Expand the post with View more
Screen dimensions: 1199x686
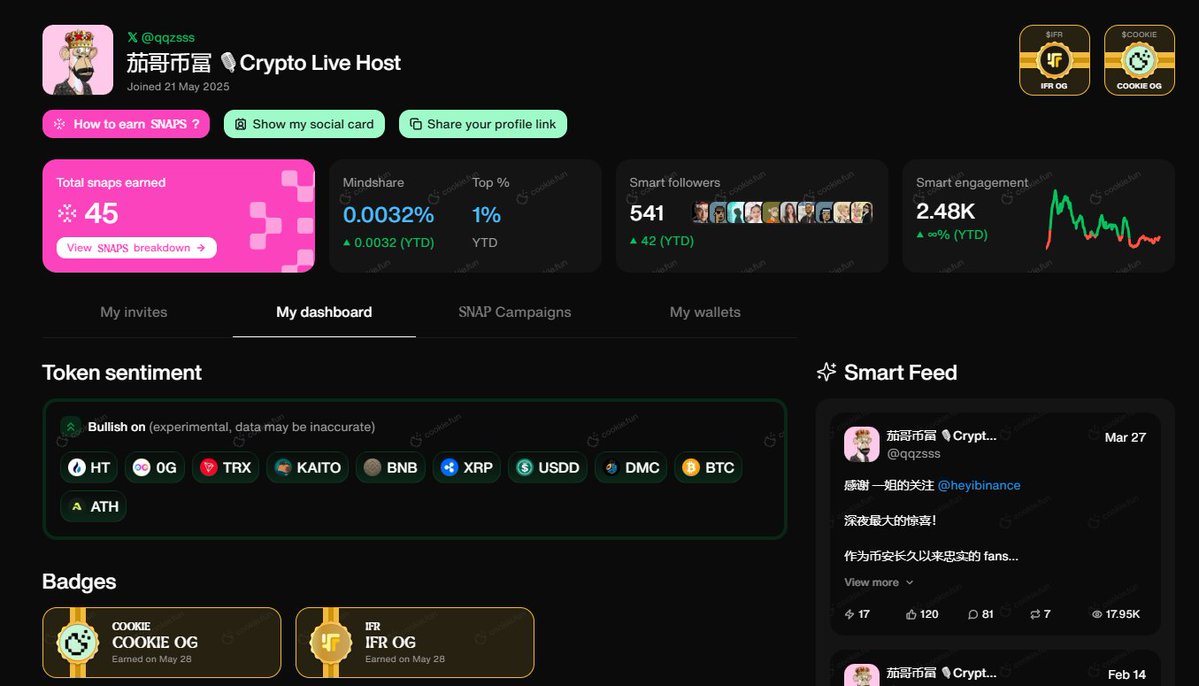click(x=879, y=582)
